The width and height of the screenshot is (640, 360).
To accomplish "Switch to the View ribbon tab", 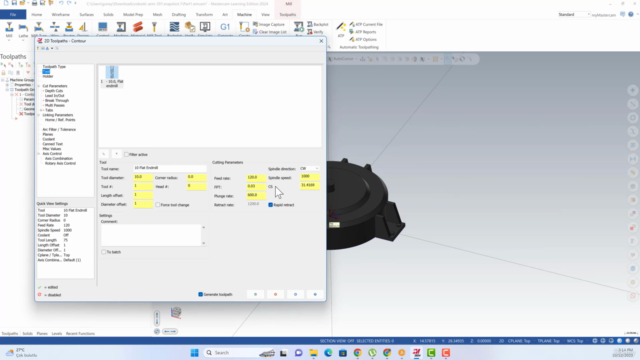I will 265,14.
